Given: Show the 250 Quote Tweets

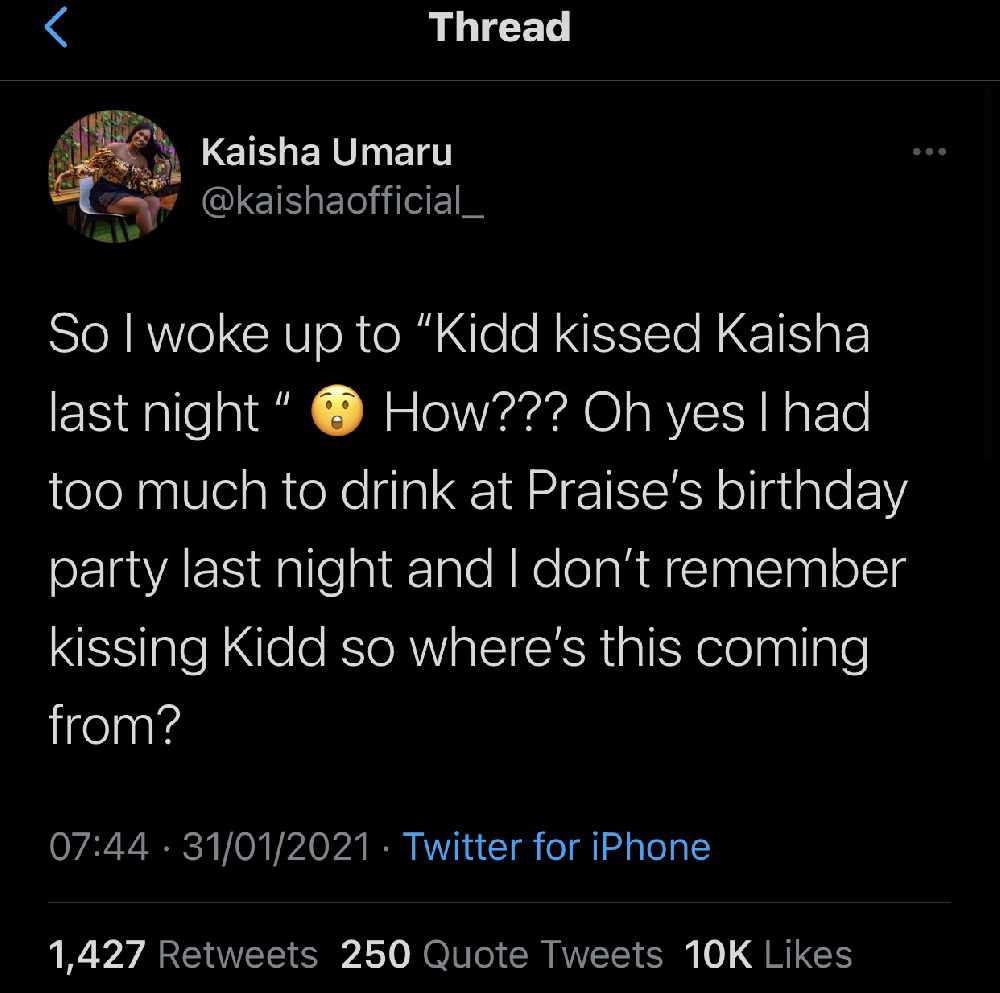Looking at the screenshot, I should (x=501, y=955).
